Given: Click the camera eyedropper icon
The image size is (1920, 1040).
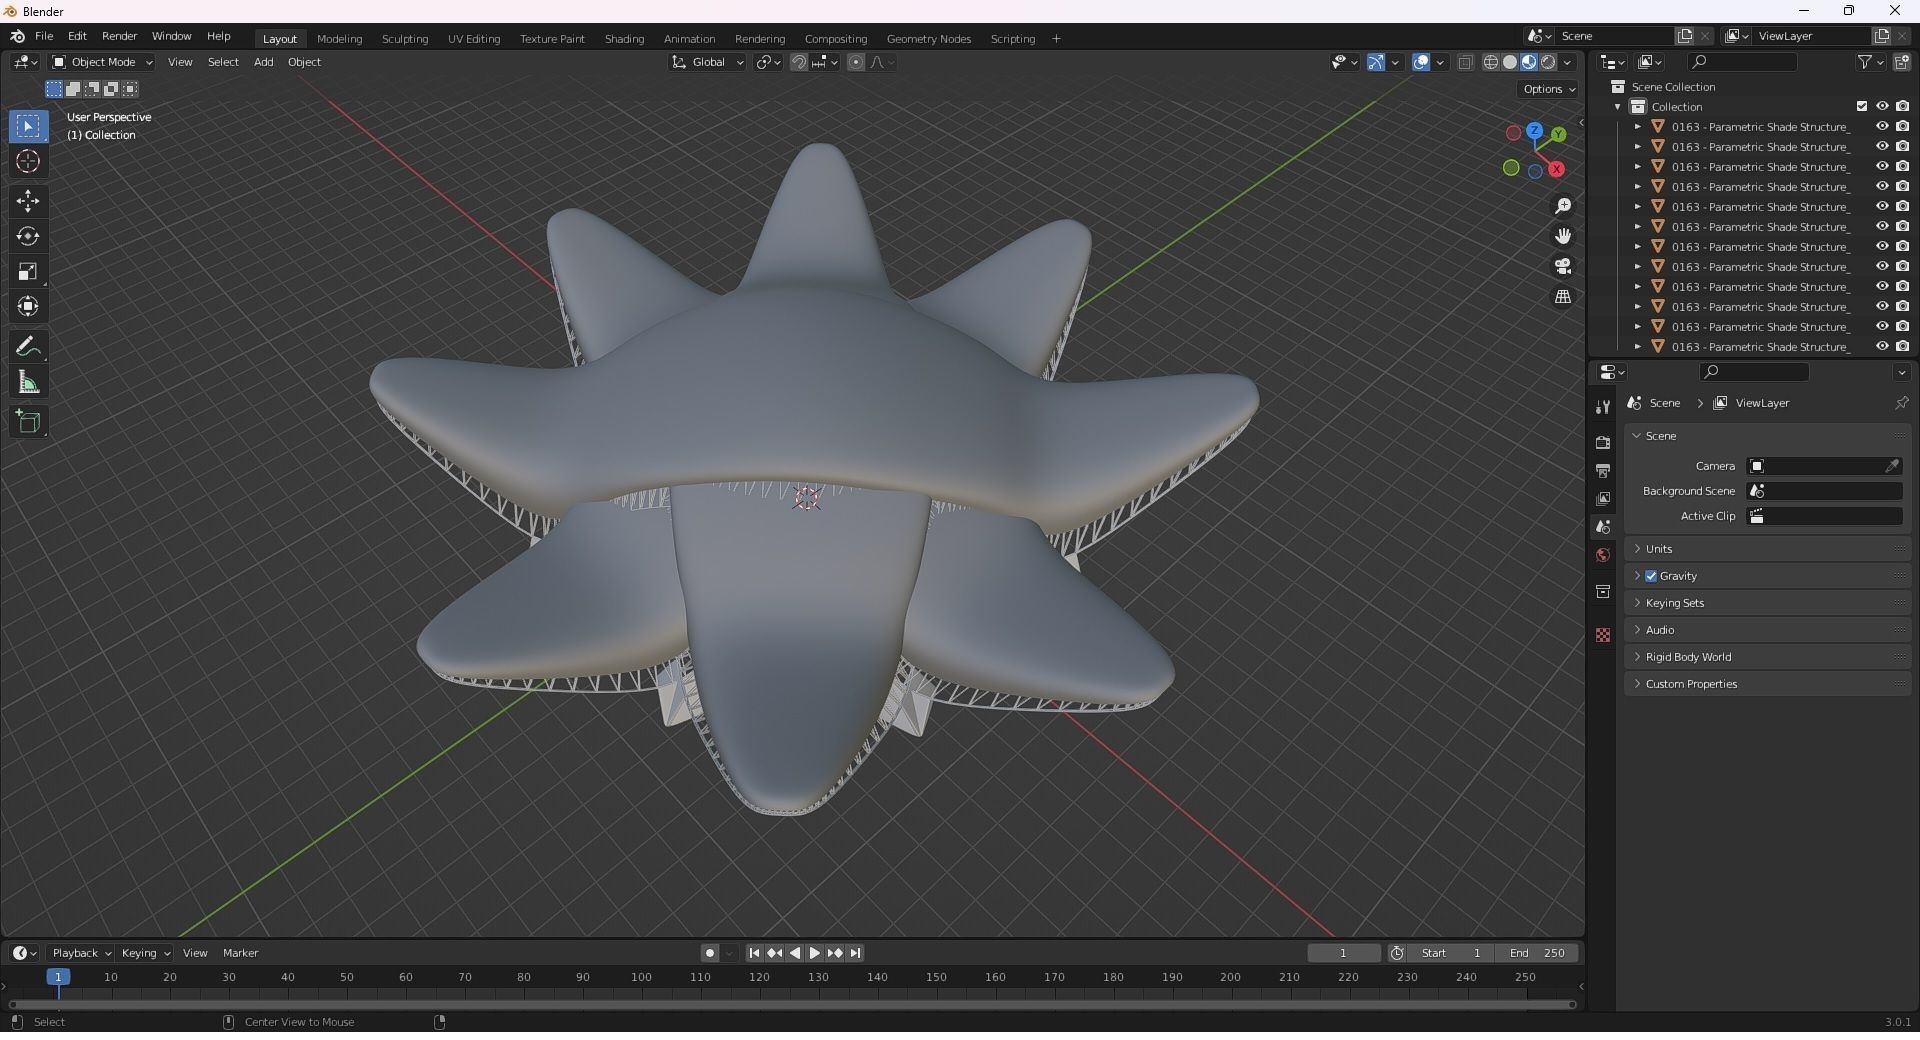Looking at the screenshot, I should (1892, 466).
